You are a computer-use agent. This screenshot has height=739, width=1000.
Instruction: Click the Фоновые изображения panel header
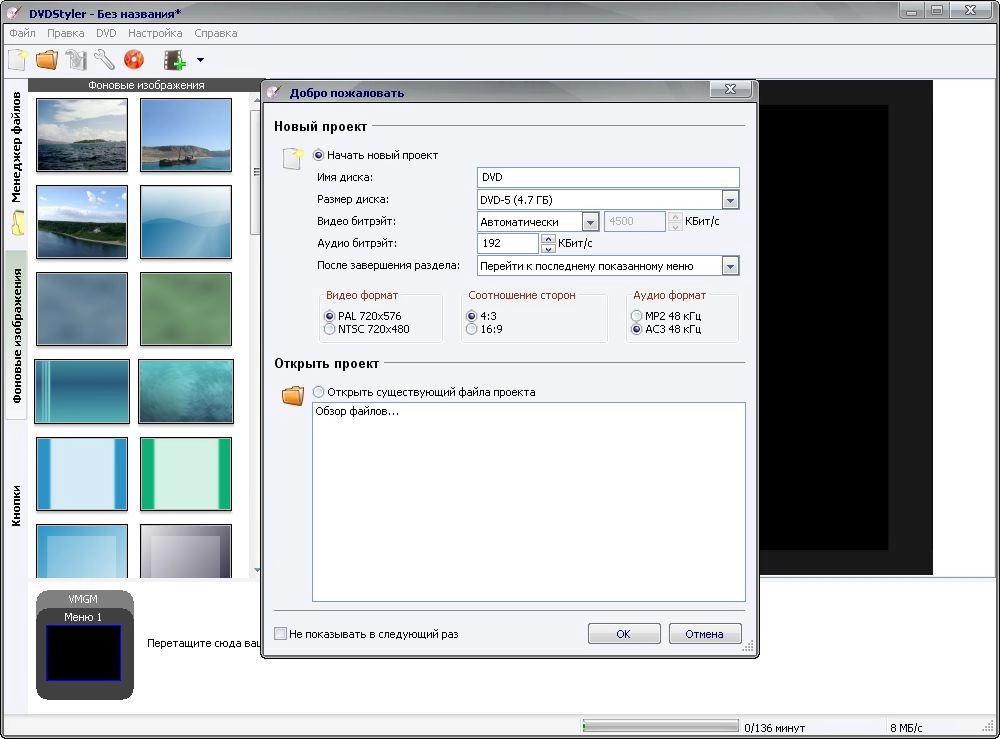click(146, 85)
